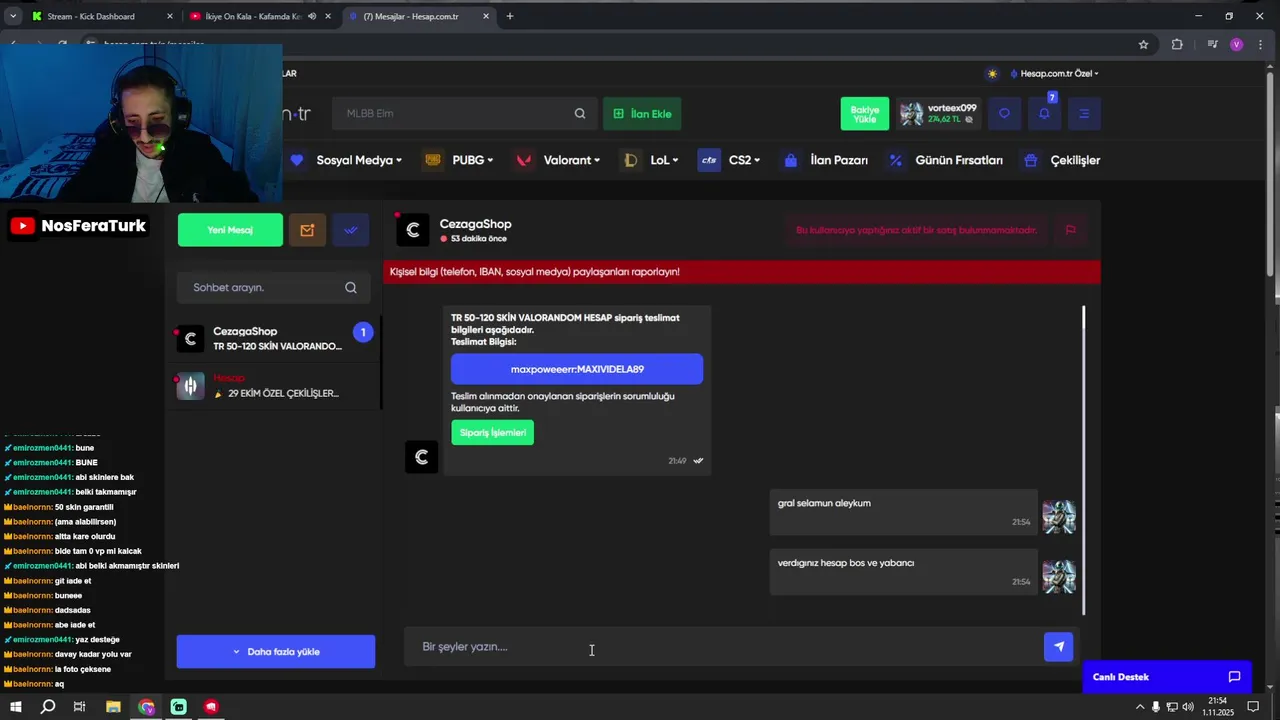
Task: Click the taskbar volume speaker icon
Action: 1188,707
